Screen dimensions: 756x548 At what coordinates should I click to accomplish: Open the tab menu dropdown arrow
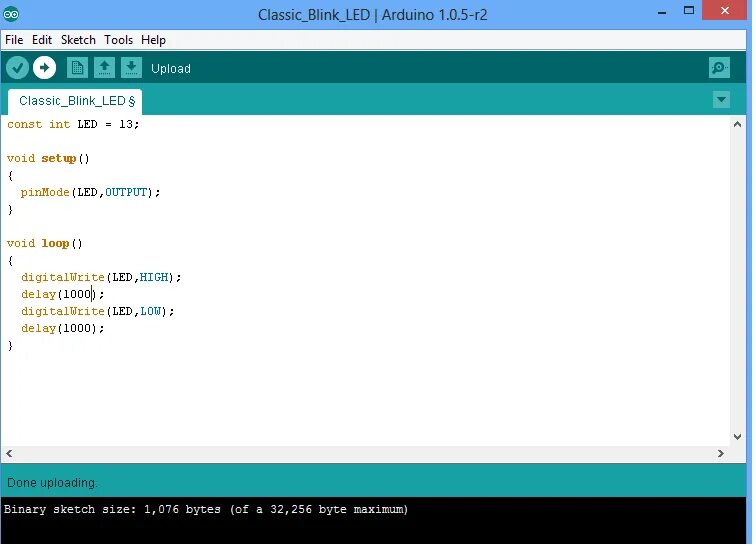721,100
